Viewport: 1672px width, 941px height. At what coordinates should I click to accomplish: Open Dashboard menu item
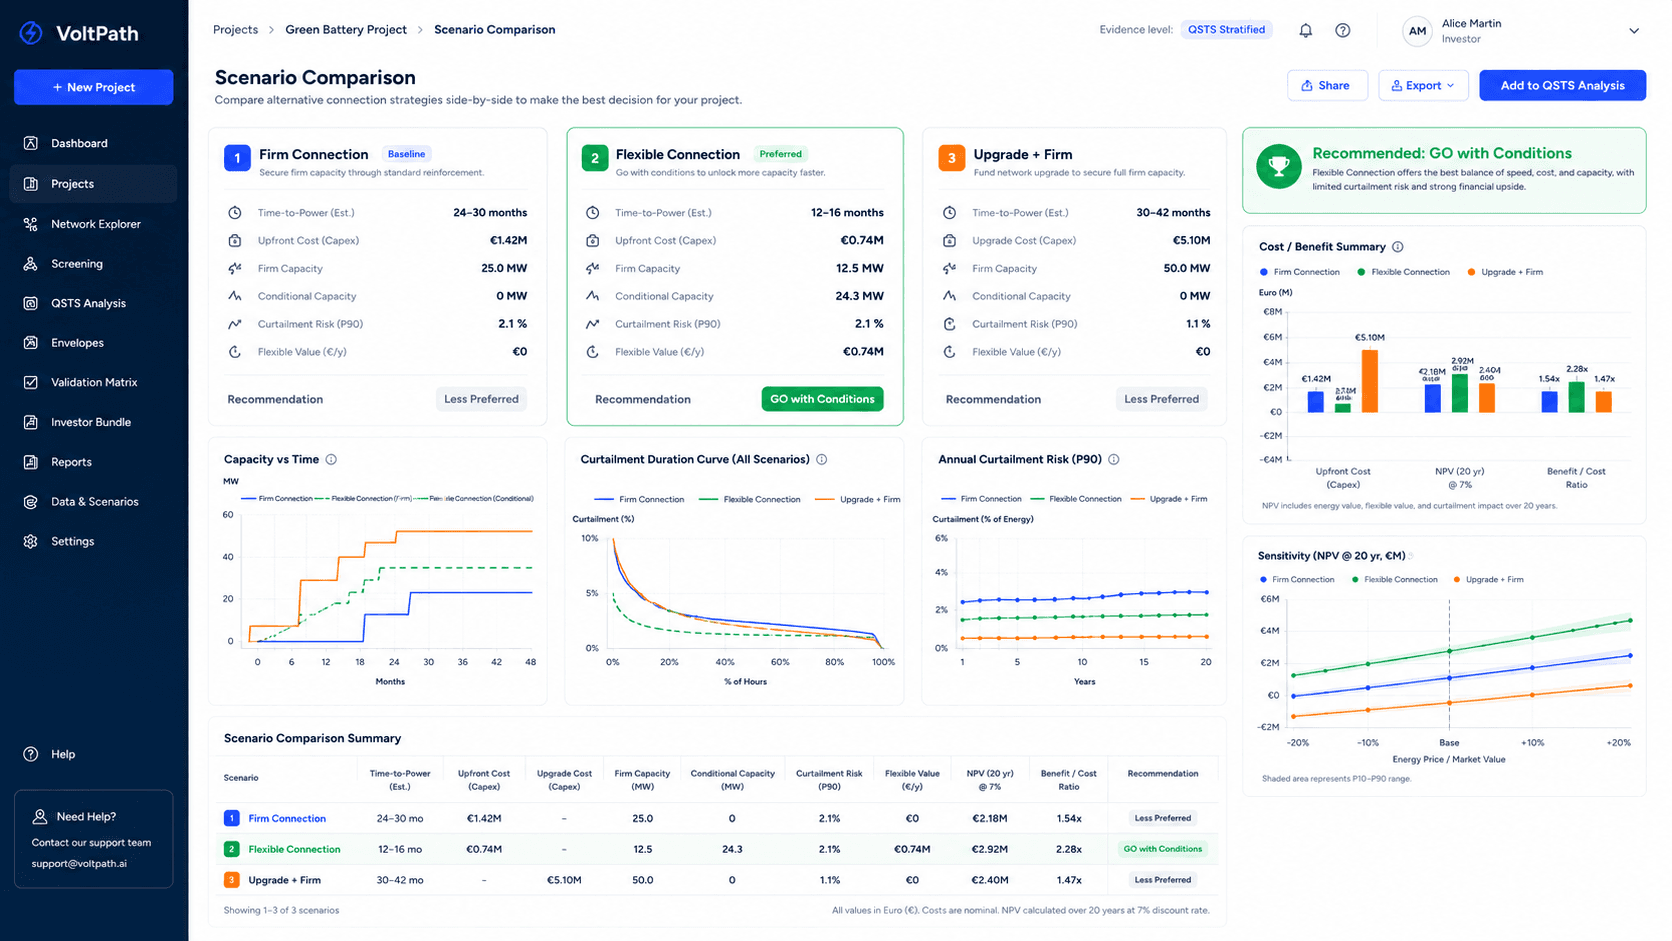pos(94,143)
